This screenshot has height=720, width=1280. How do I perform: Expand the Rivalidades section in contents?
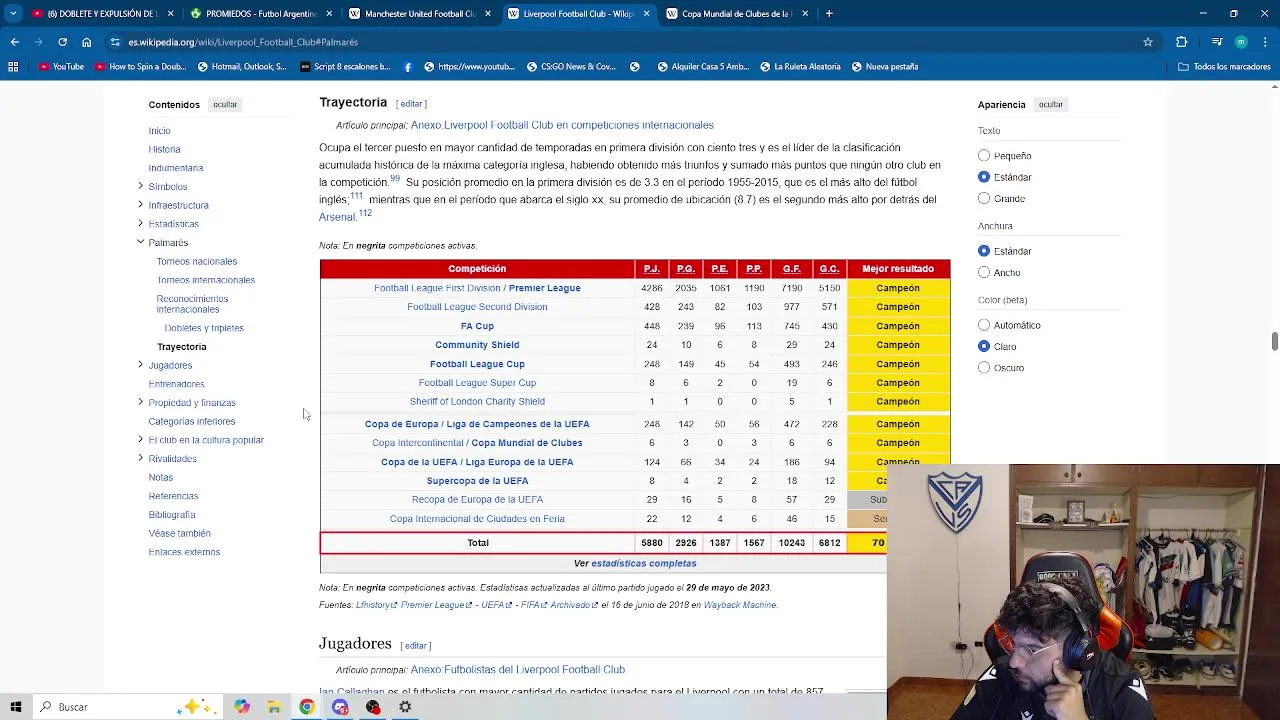point(140,458)
